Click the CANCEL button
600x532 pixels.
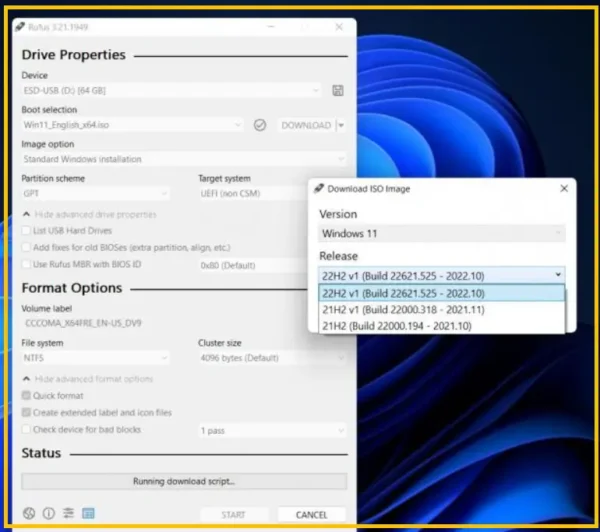coord(311,515)
